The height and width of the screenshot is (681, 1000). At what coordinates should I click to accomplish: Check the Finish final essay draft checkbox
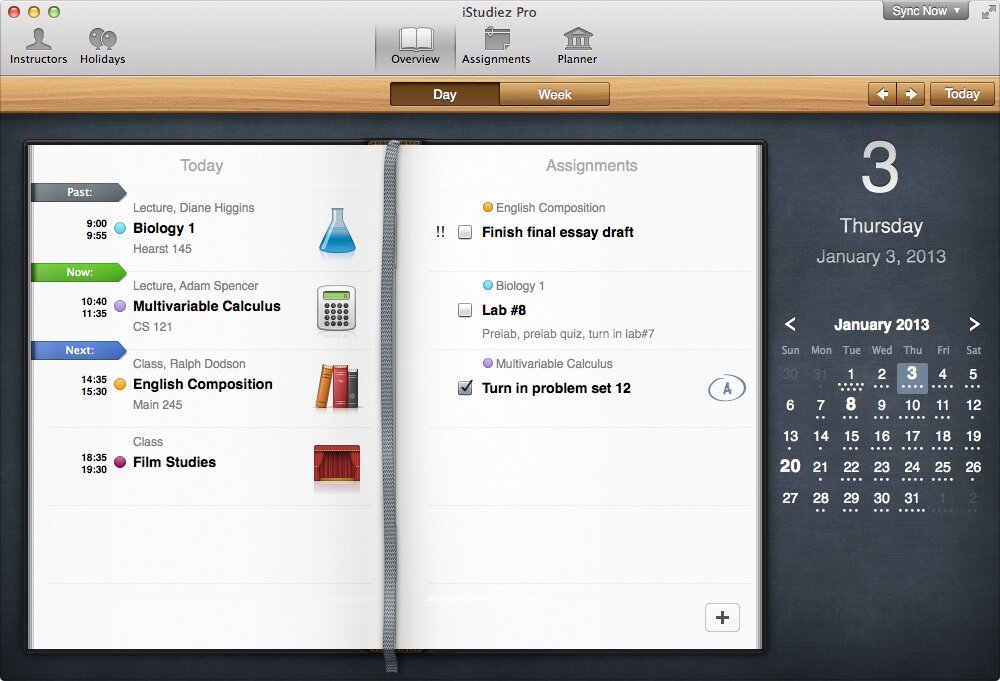coord(465,232)
